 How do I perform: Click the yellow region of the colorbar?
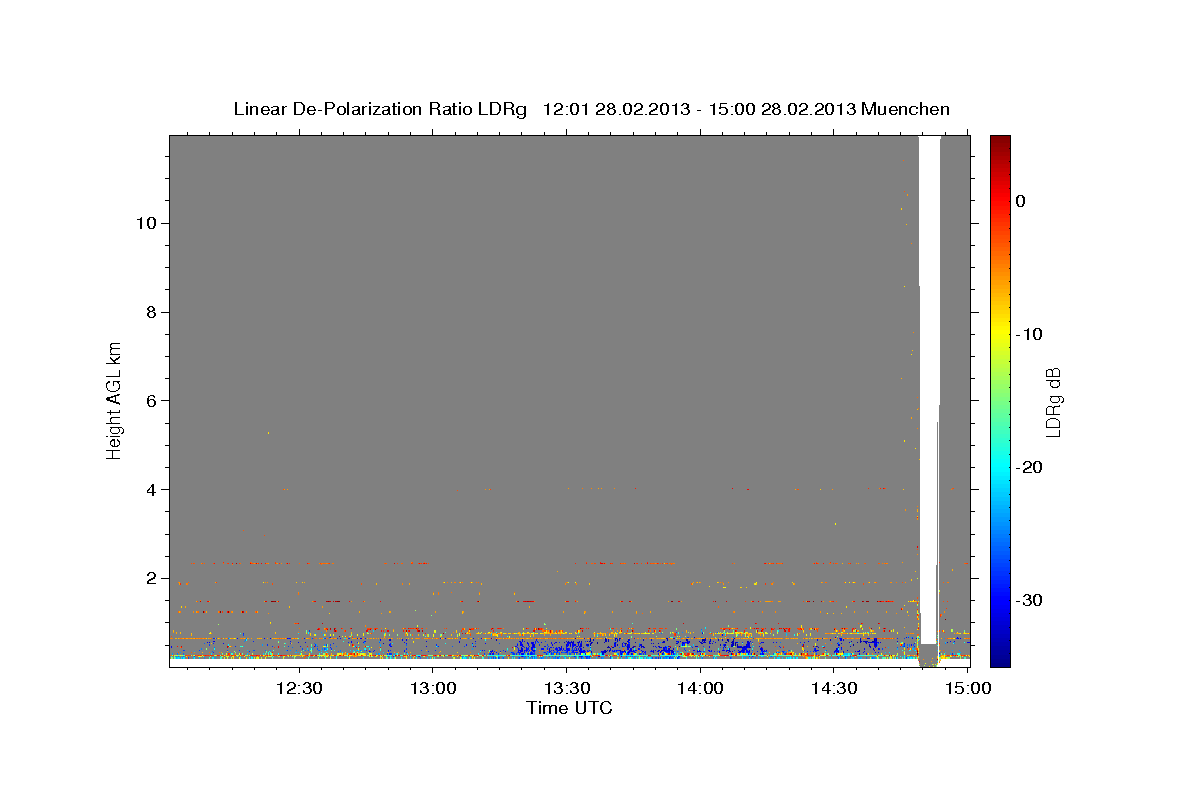coord(1000,335)
